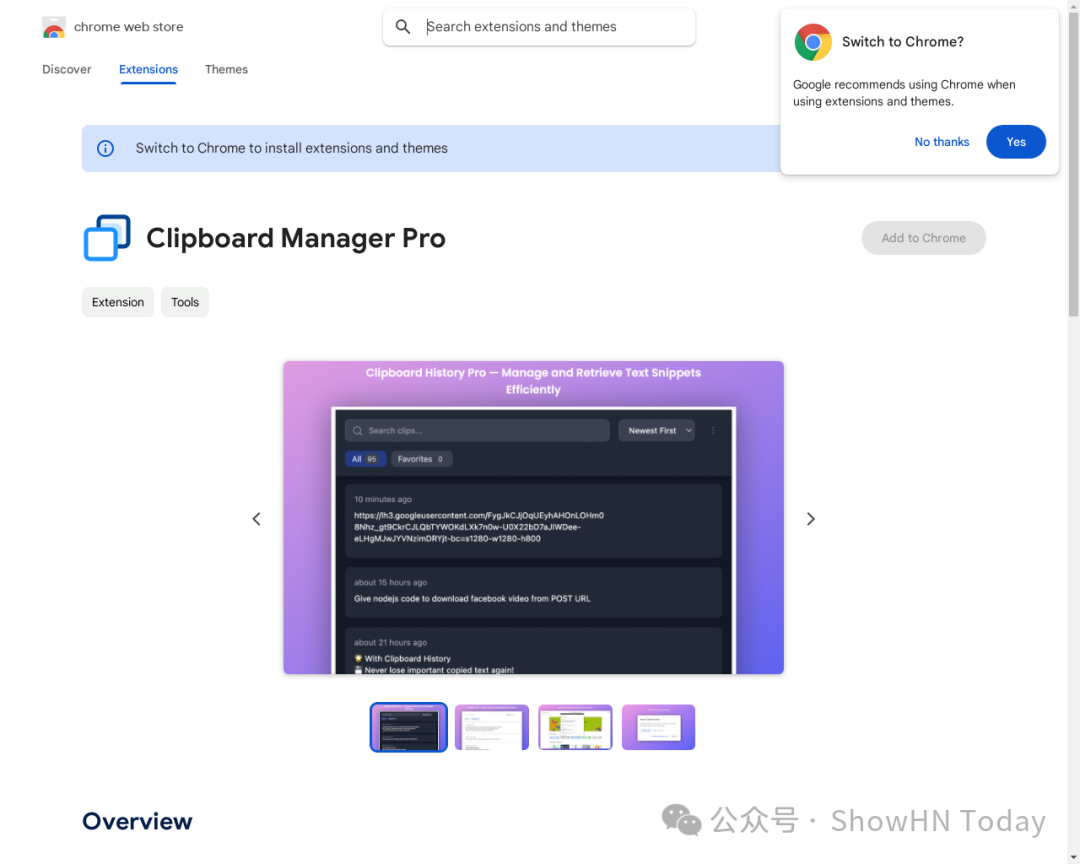1080x864 pixels.
Task: Click the '10 minutes ago' clip entry
Action: 534,520
